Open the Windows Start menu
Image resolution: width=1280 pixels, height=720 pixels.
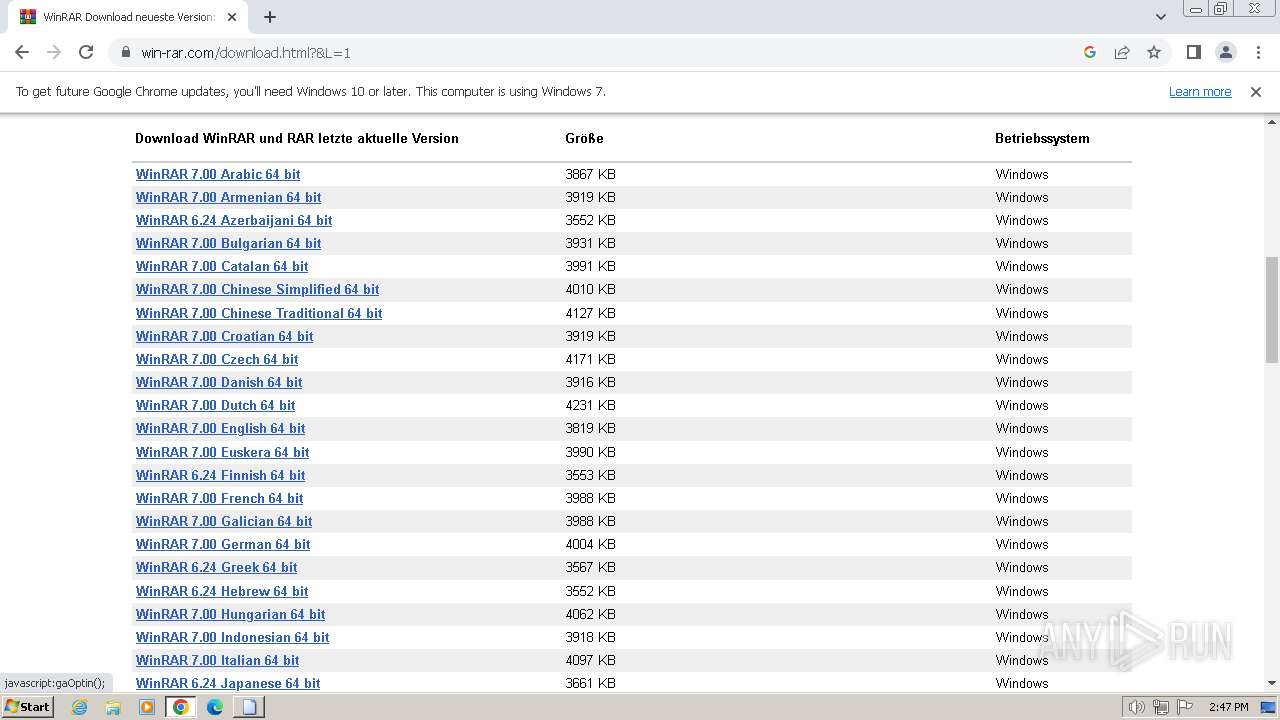click(28, 707)
